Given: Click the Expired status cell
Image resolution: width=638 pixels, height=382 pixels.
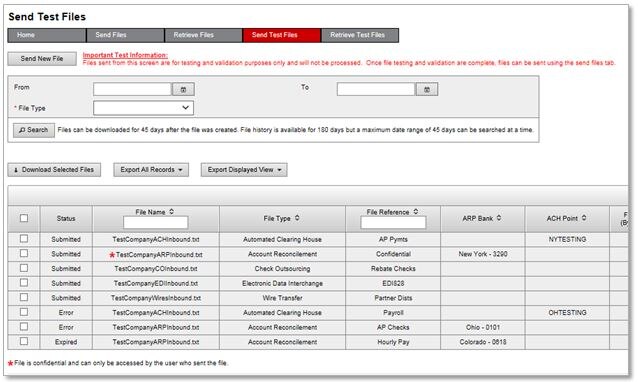Looking at the screenshot, I should click(66, 342).
